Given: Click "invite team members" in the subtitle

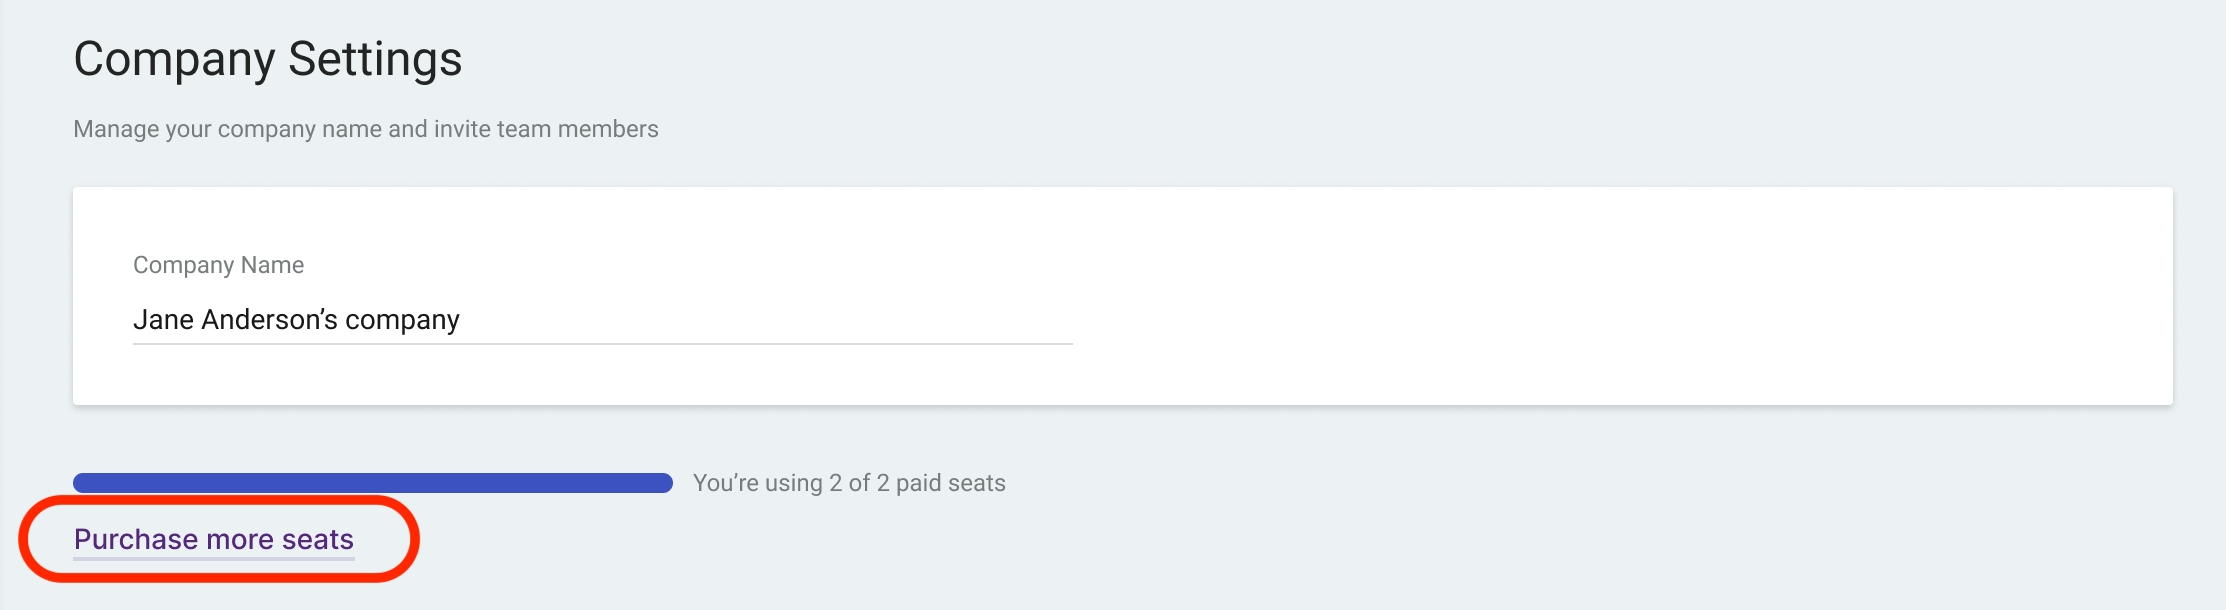Looking at the screenshot, I should click(546, 129).
